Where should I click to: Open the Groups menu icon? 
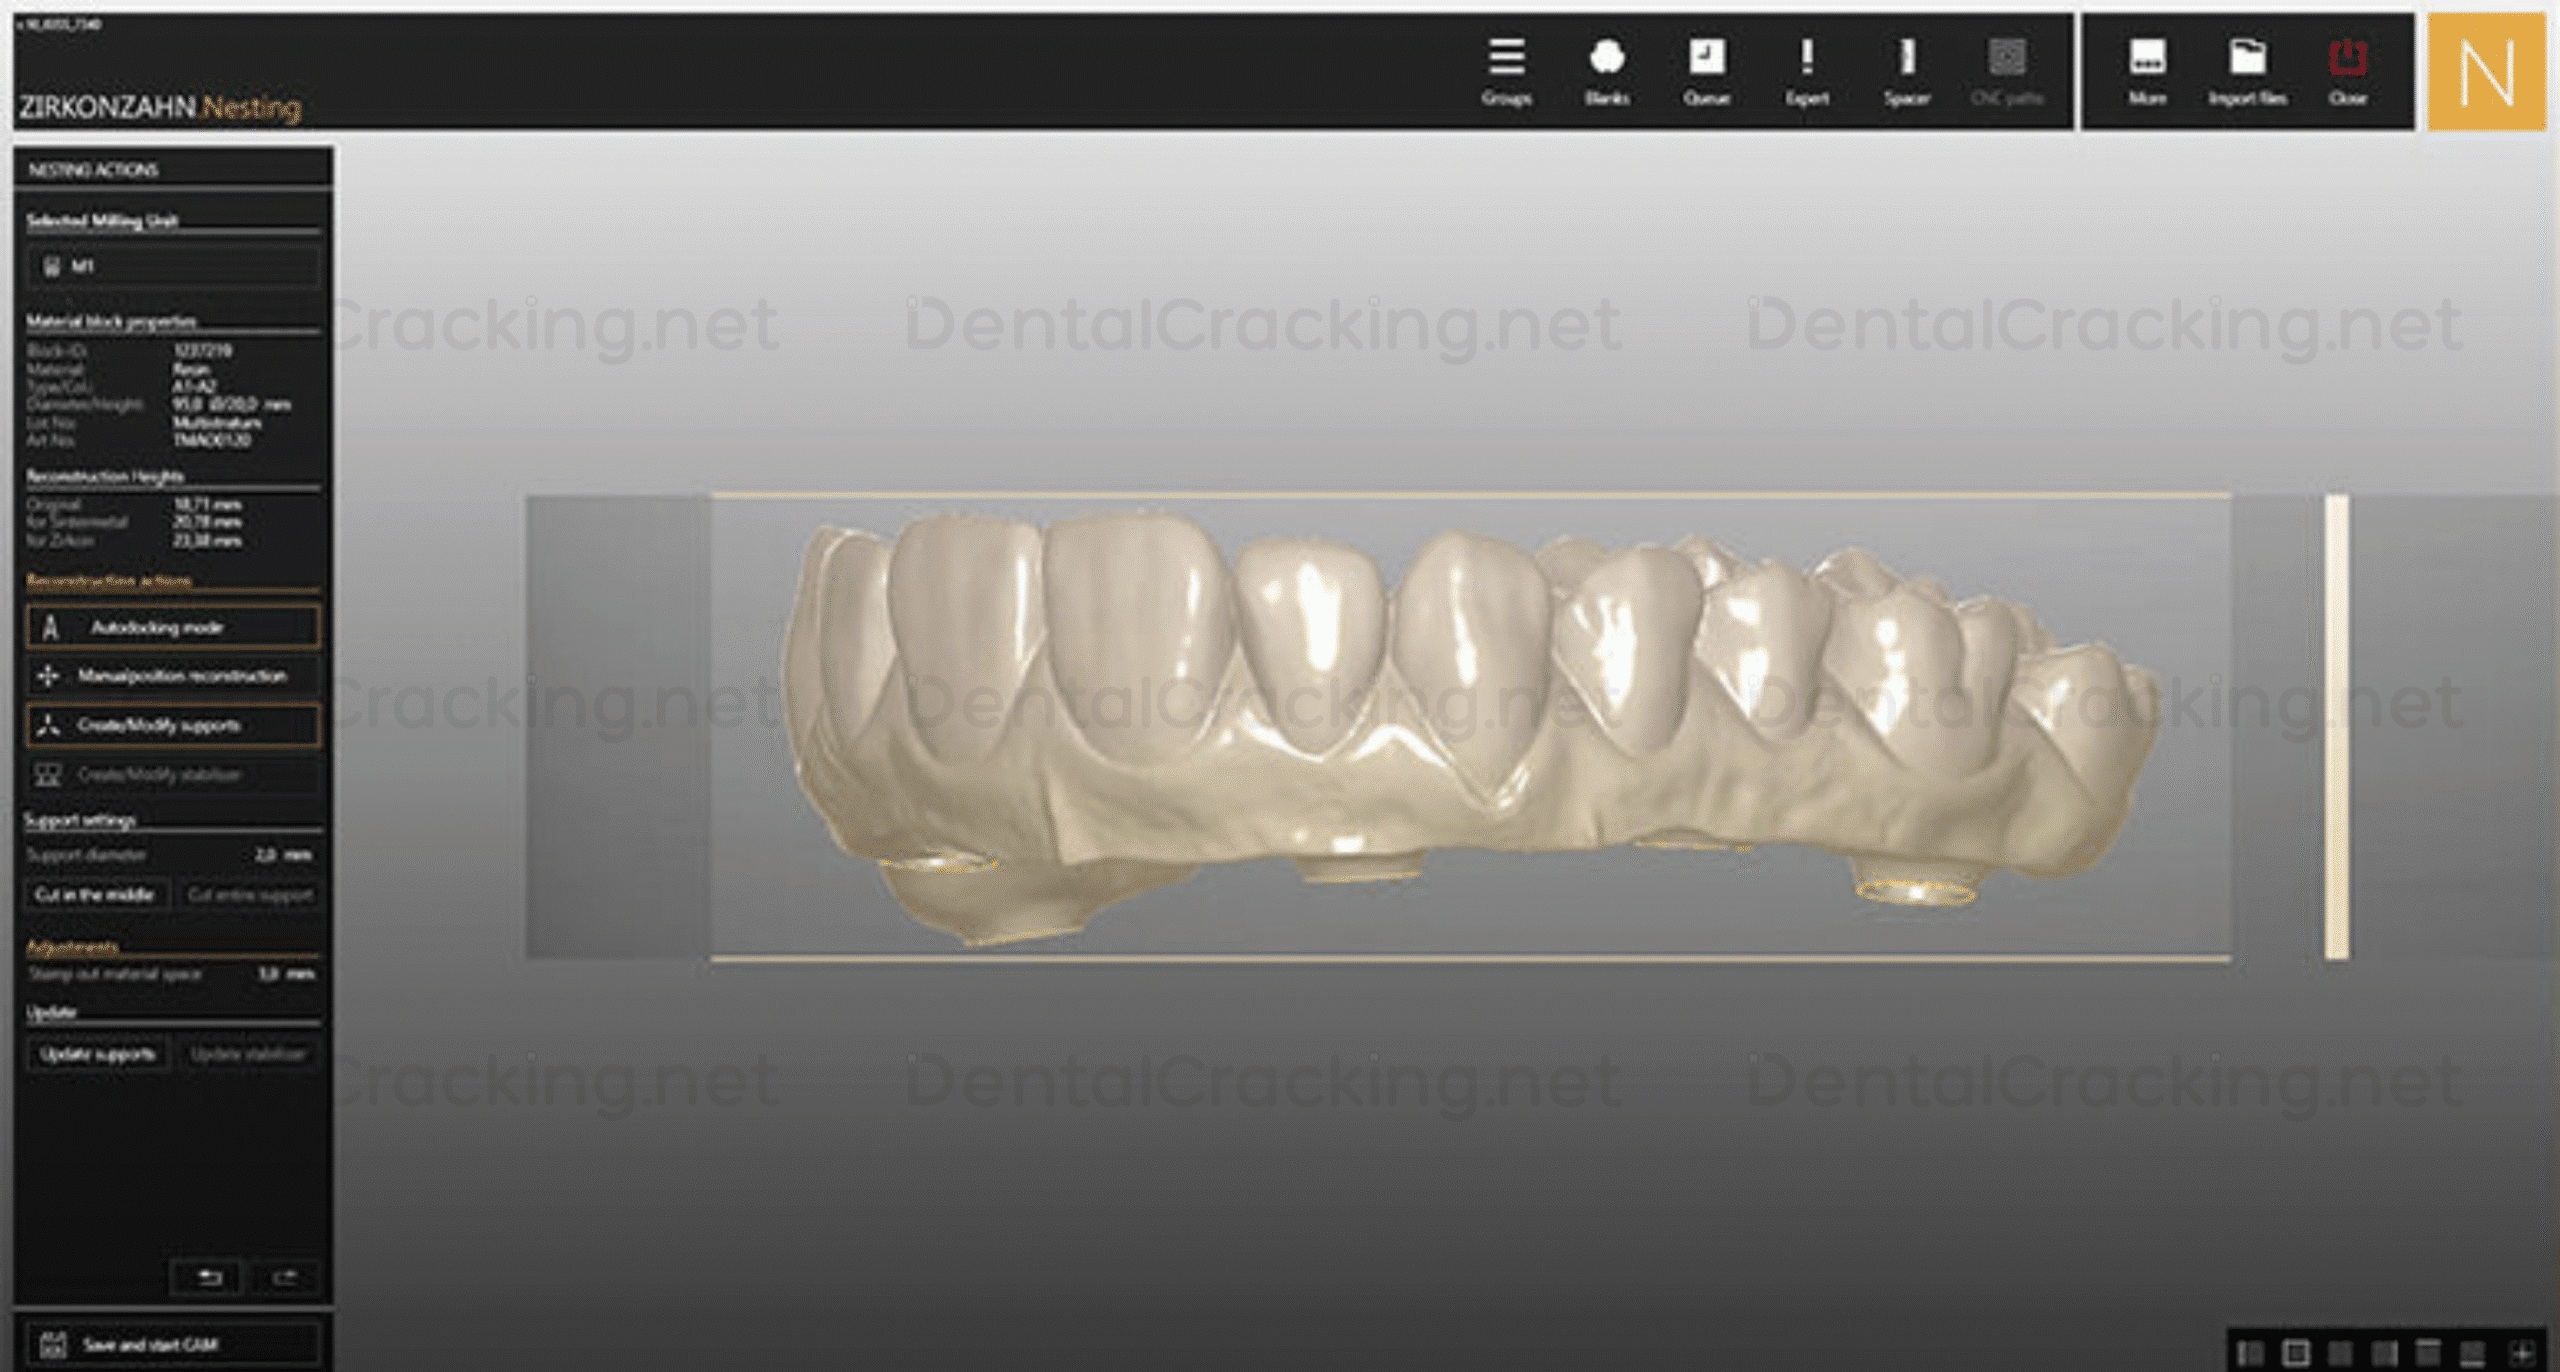(1506, 69)
